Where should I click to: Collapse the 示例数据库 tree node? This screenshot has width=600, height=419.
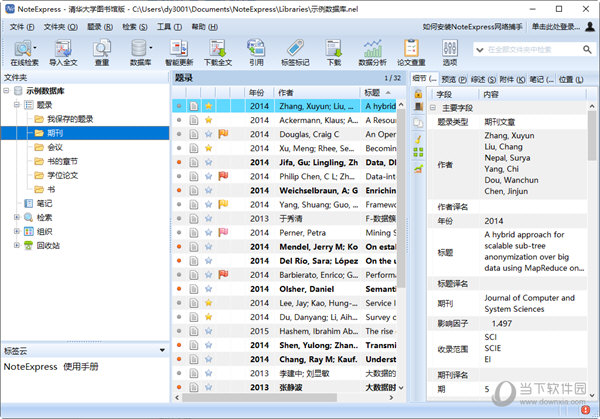pyautogui.click(x=6, y=91)
